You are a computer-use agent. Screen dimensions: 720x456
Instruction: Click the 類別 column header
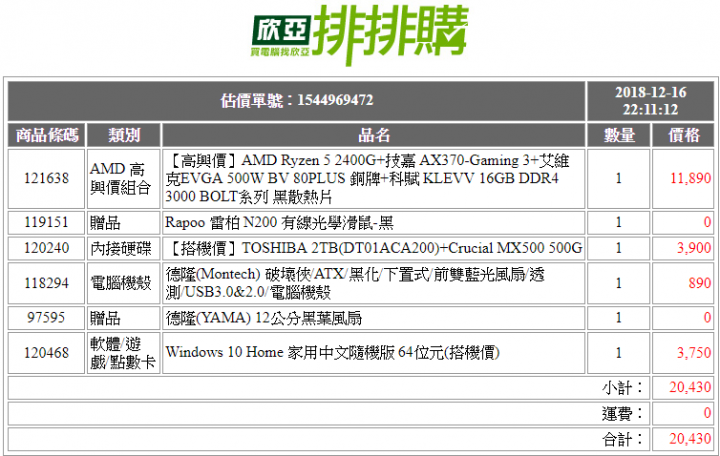[124, 135]
